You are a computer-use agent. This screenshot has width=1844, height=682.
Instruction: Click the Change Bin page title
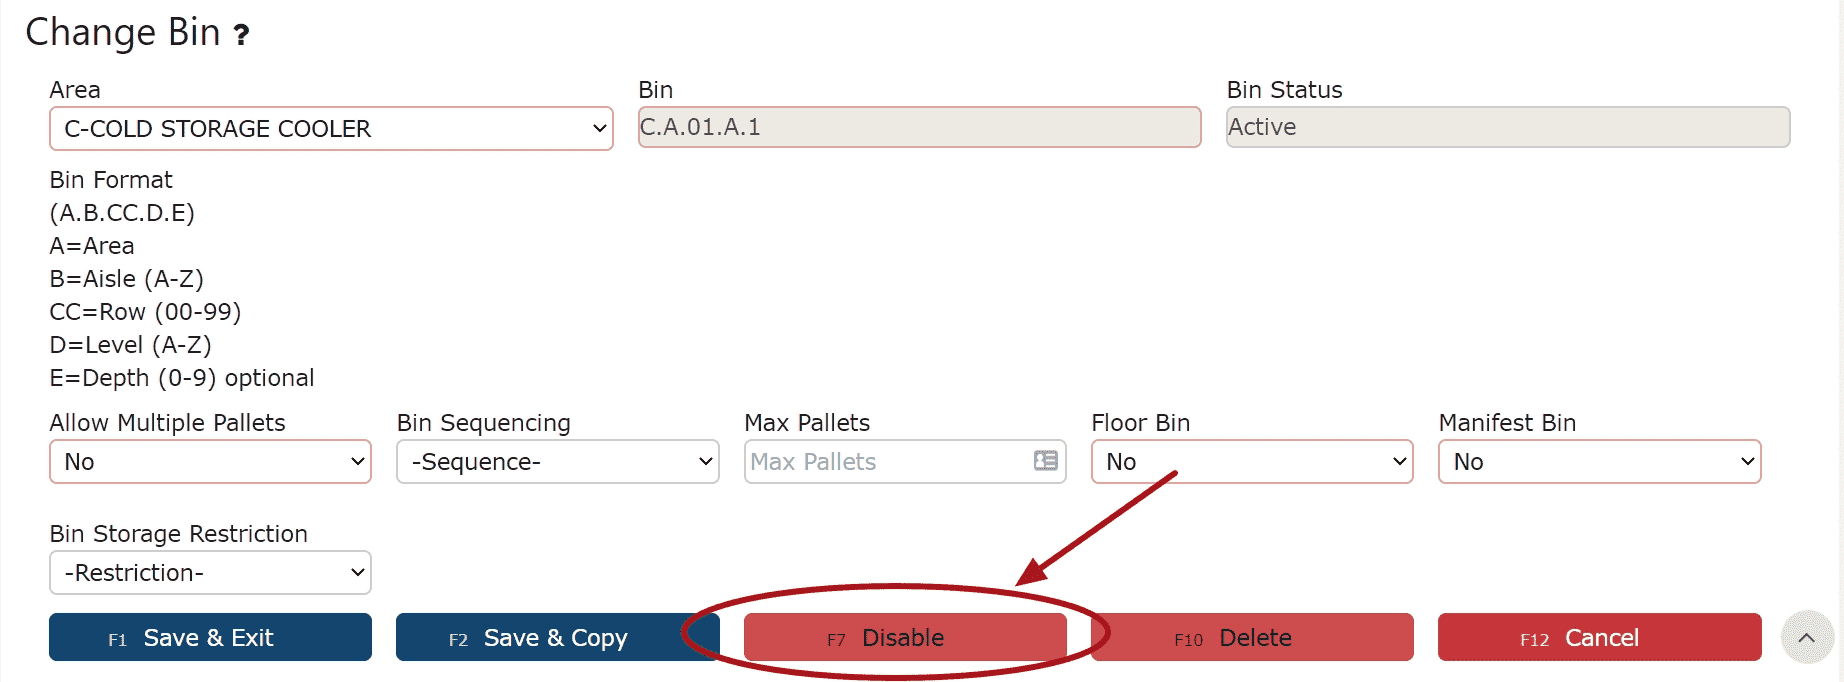point(123,33)
